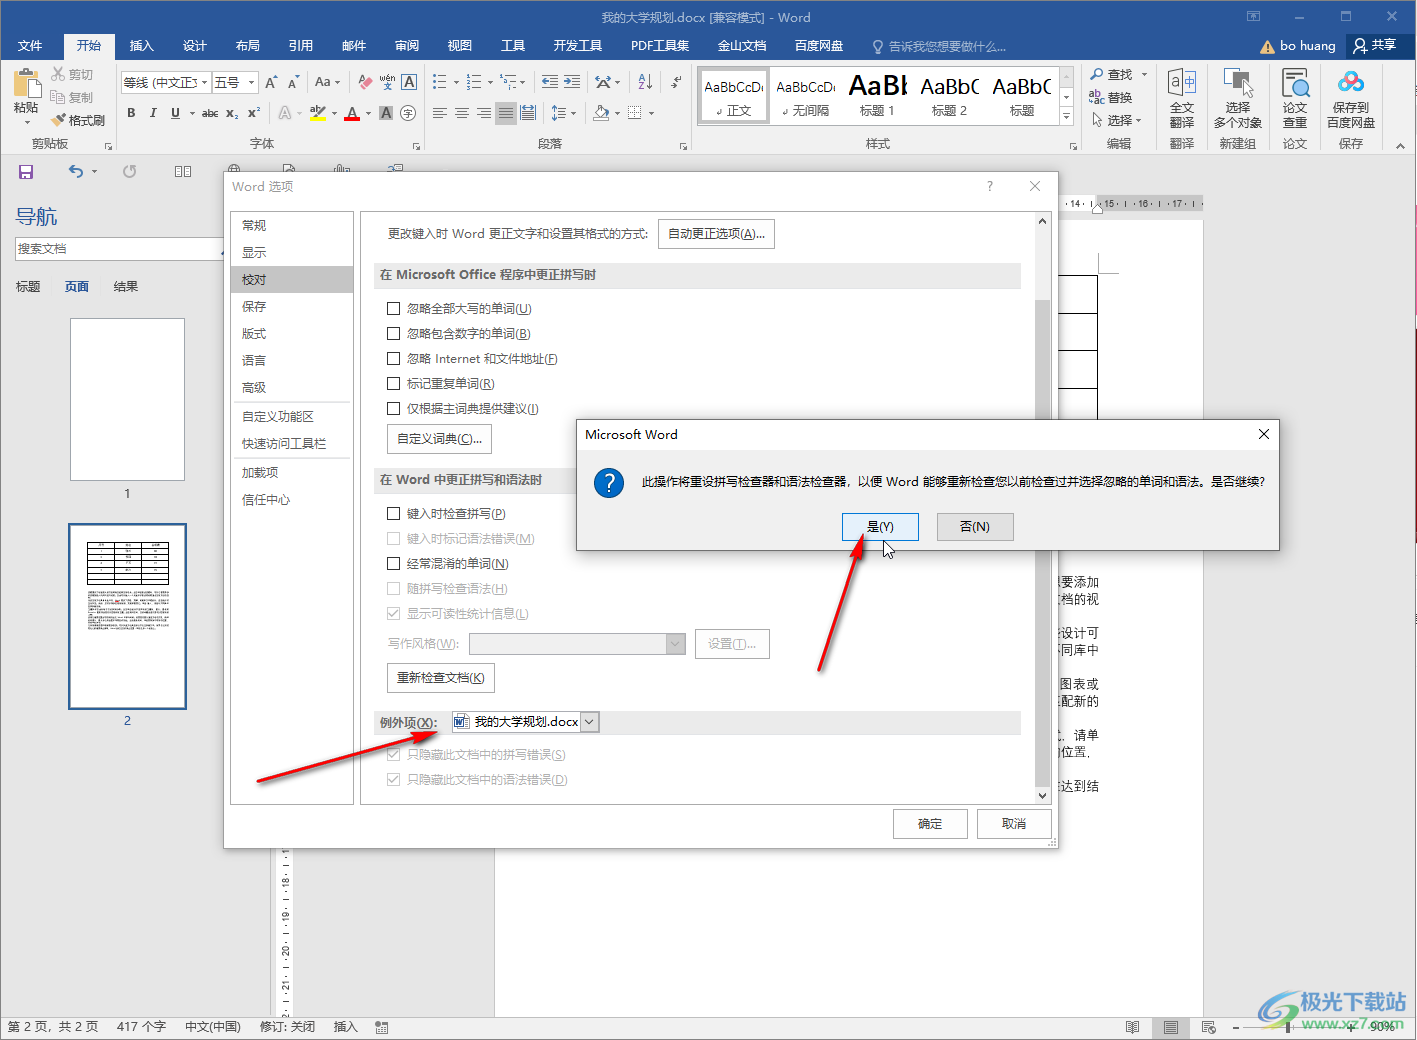The height and width of the screenshot is (1040, 1417).
Task: Select 高级 in Word options list
Action: (292, 388)
